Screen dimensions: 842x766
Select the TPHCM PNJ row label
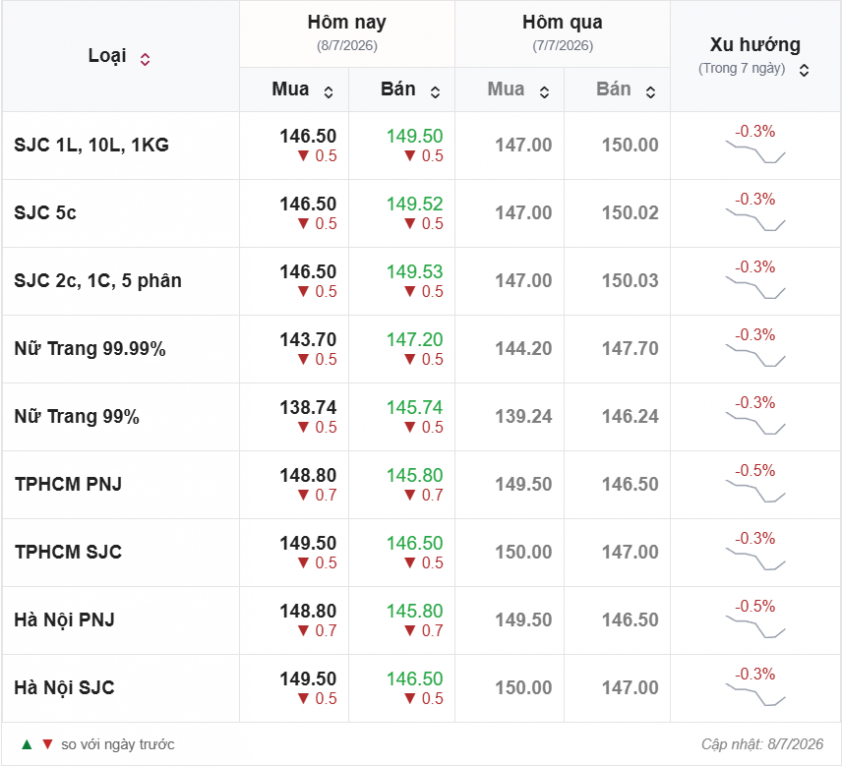(x=68, y=484)
